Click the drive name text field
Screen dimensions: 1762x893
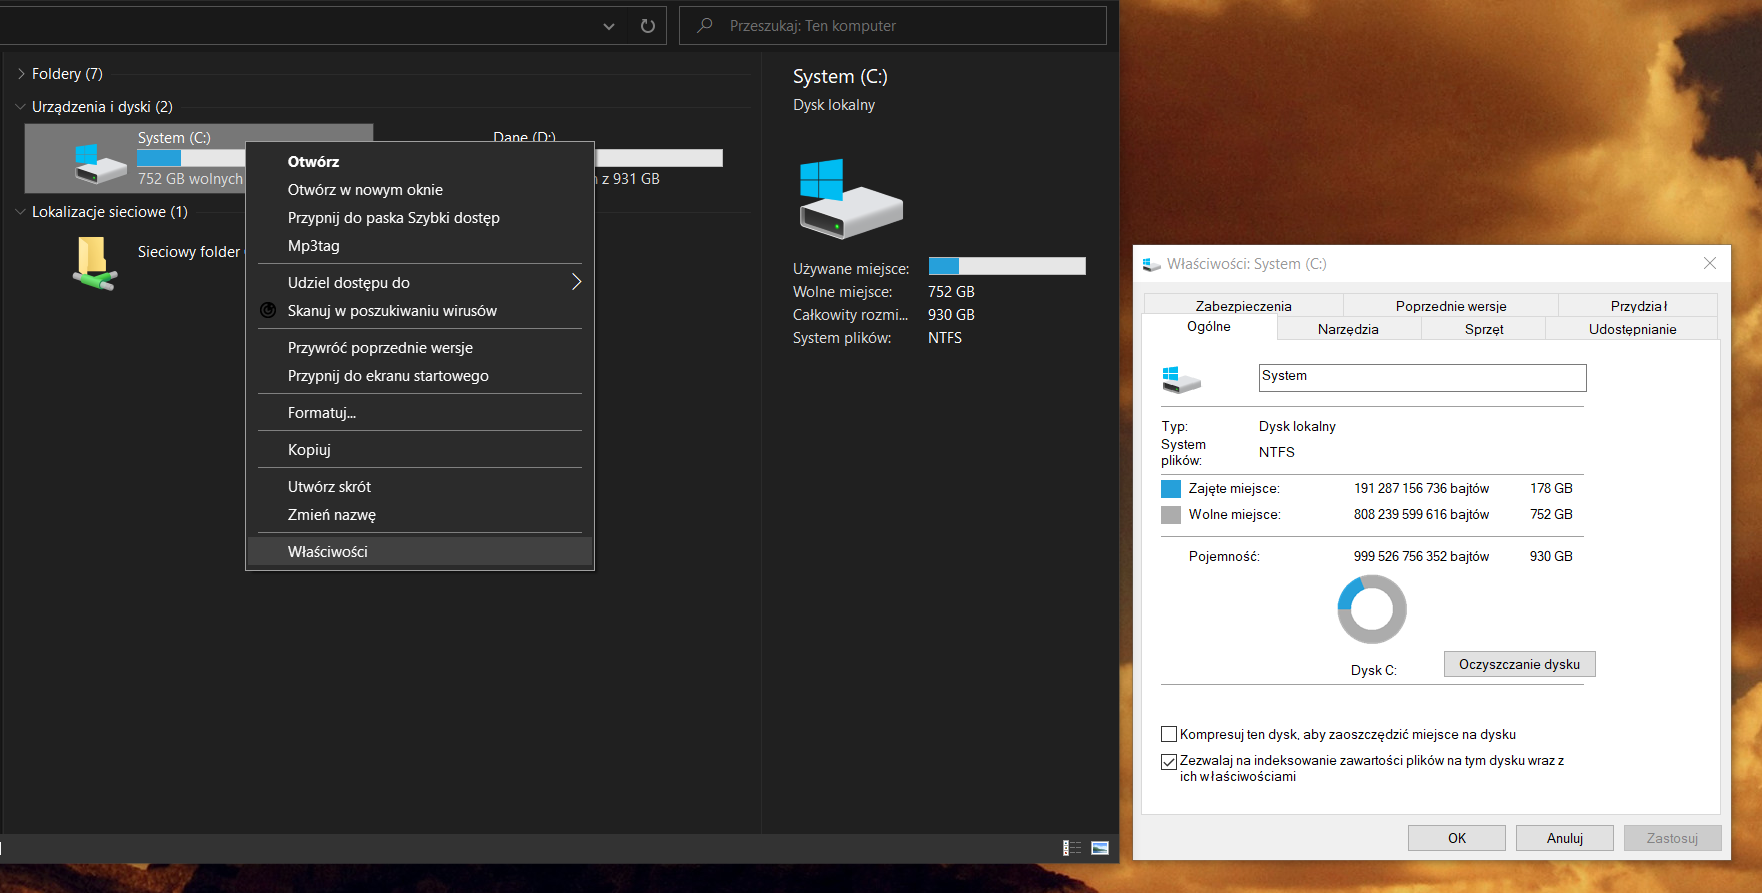coord(1421,377)
